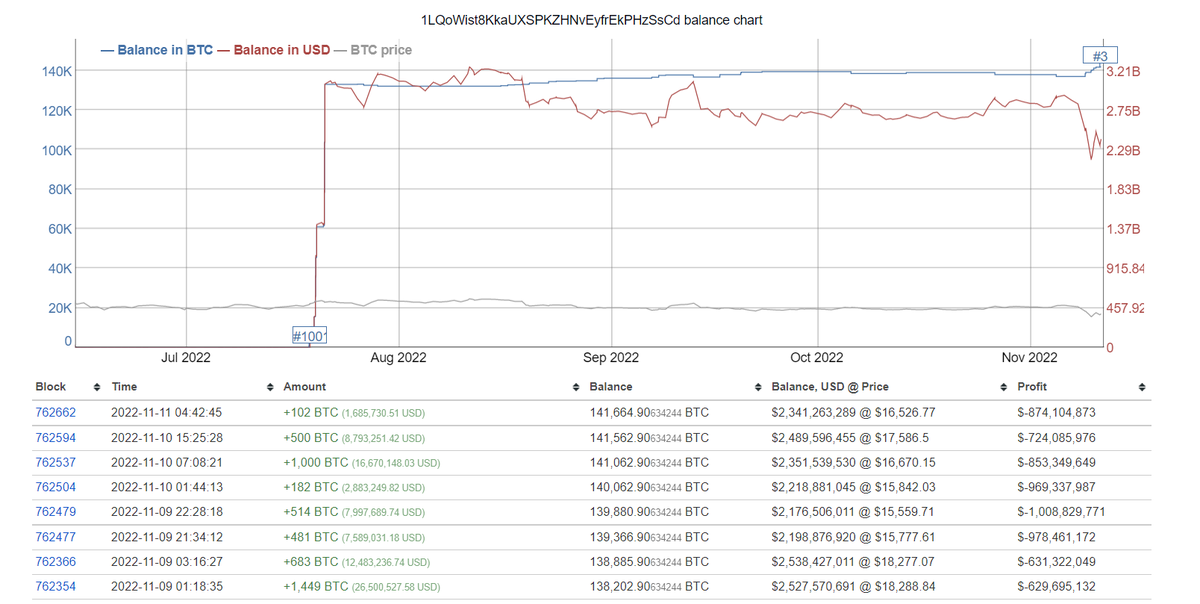Select USD value $2,538,427,011 @ $18,277.07
The height and width of the screenshot is (604, 1200).
pos(855,562)
